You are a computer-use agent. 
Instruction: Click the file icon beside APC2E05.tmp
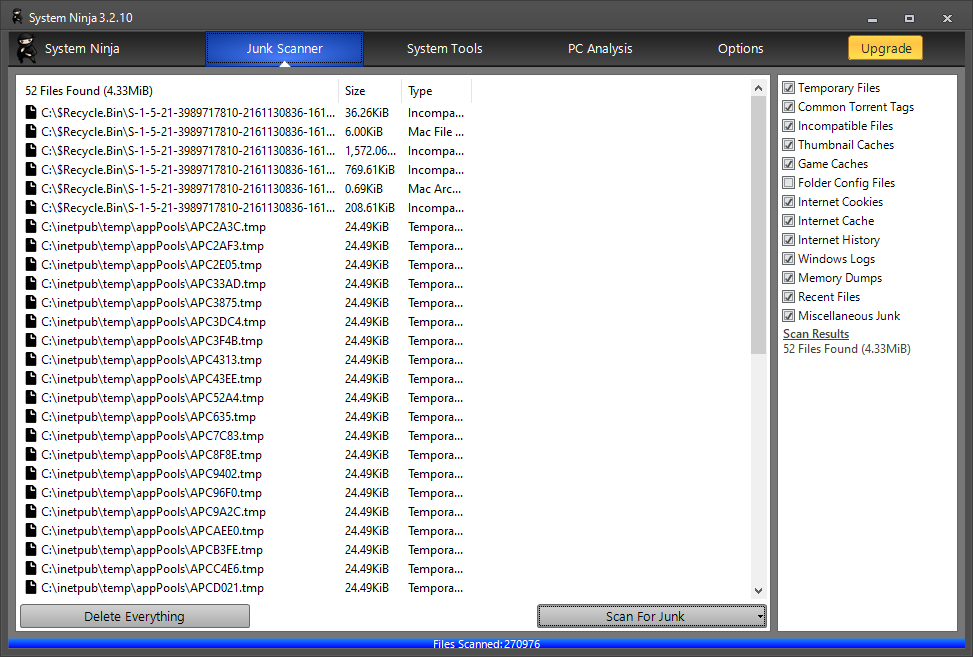click(30, 264)
